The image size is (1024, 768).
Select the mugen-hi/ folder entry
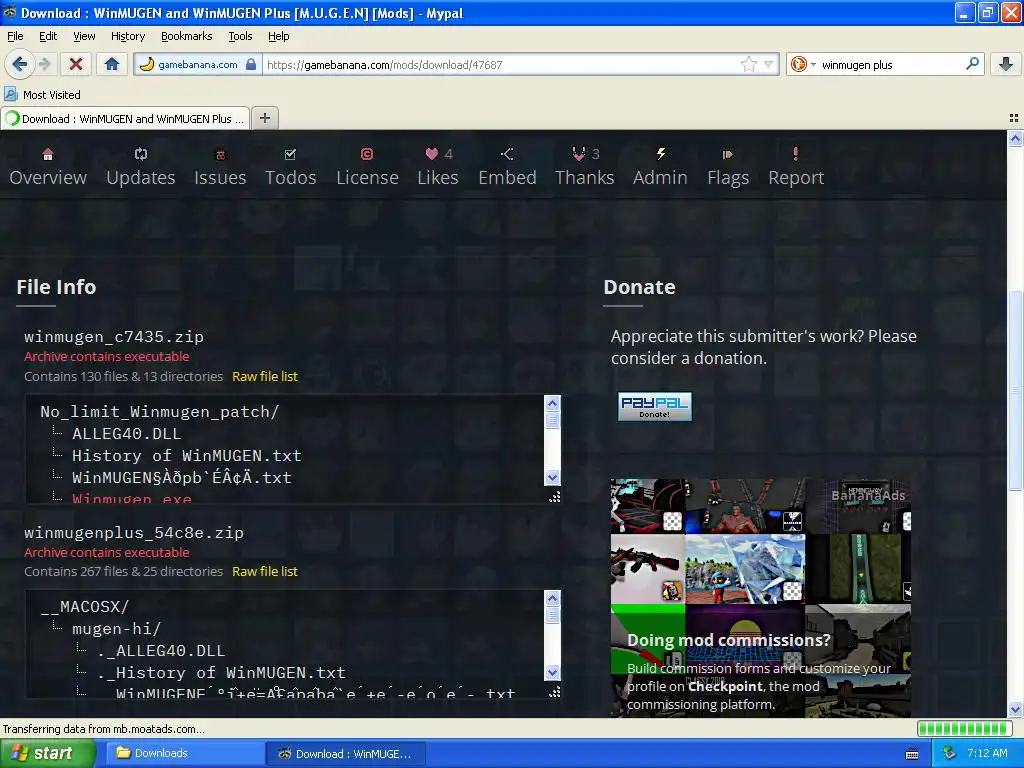coord(116,629)
